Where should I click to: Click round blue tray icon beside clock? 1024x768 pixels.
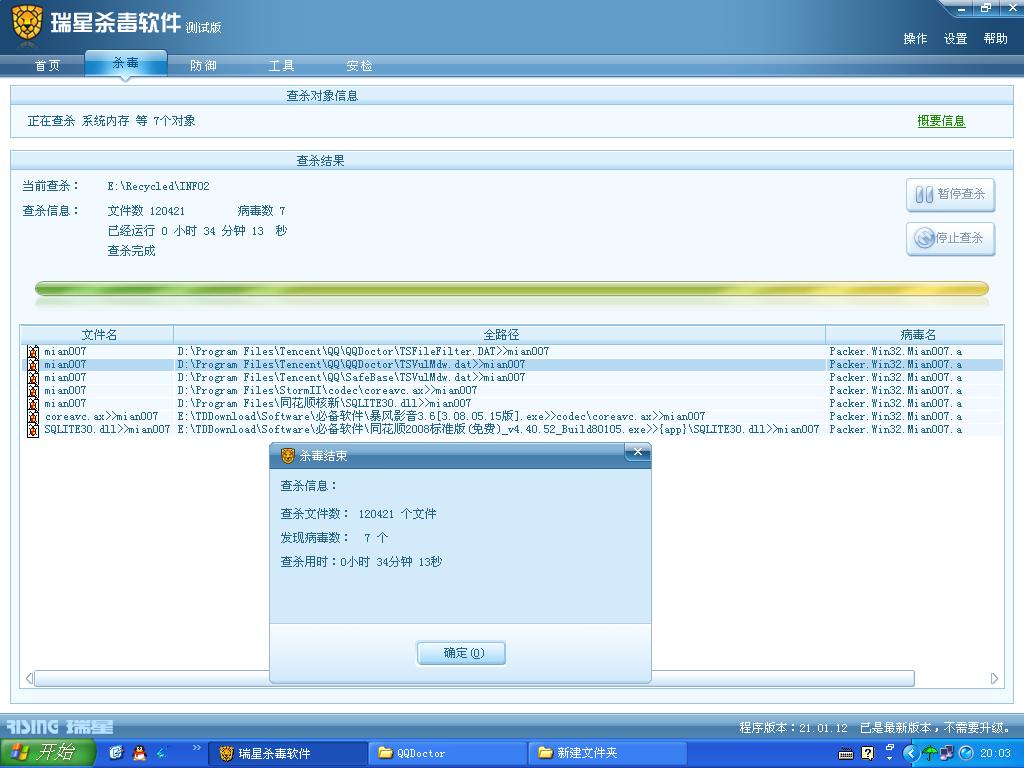point(966,754)
